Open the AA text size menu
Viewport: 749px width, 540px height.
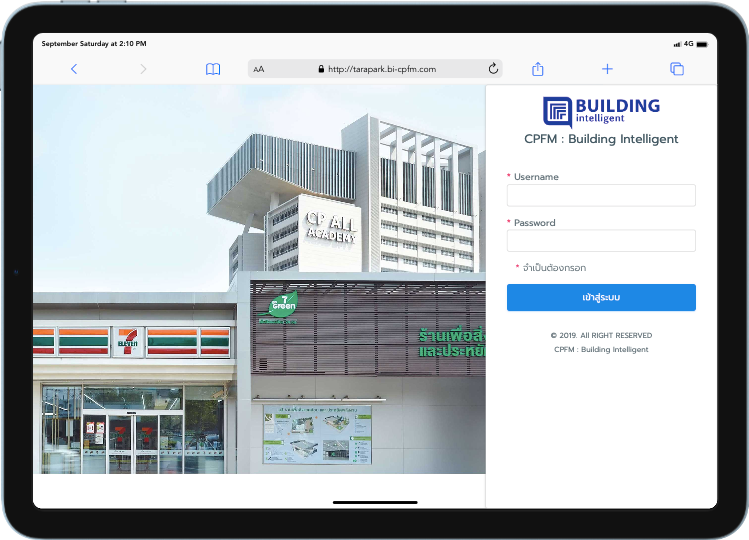pyautogui.click(x=259, y=69)
